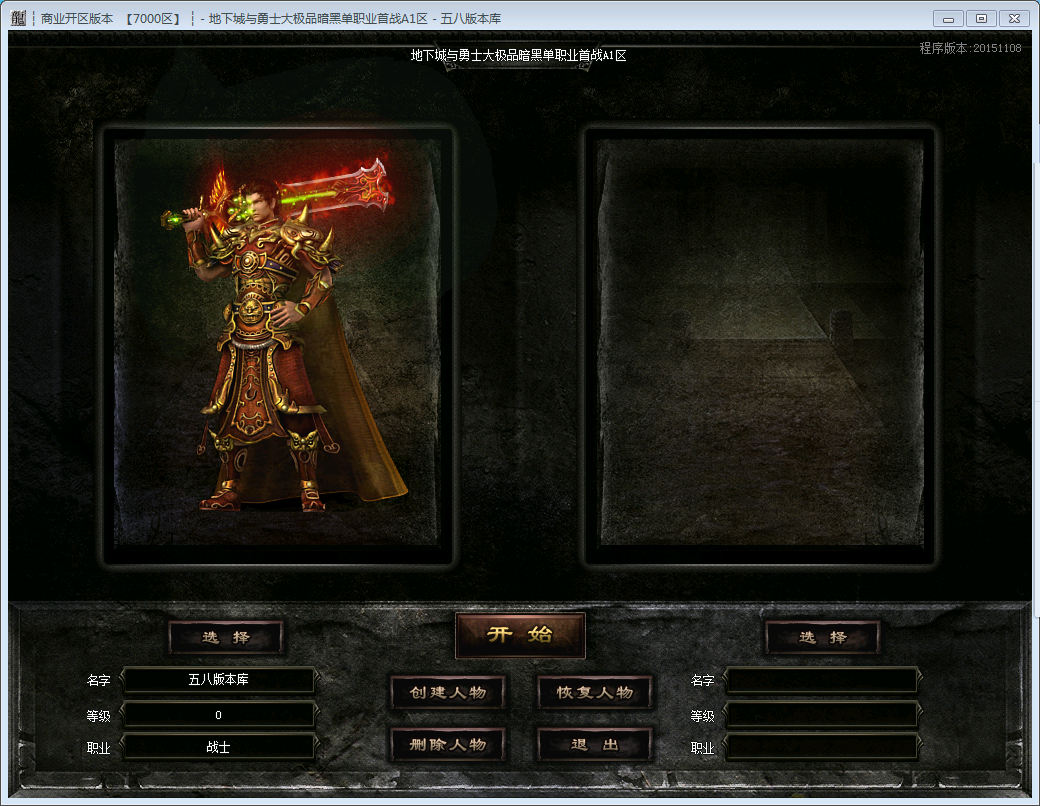Click the 开始 button to start
Screen dimensions: 1040x806
(520, 635)
